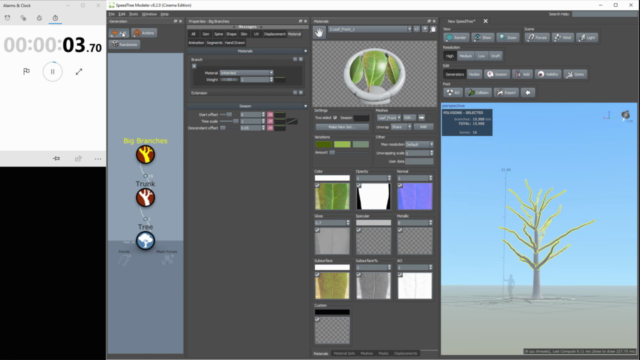The height and width of the screenshot is (360, 640).
Task: Pause the stopwatch in Alarms & Clock
Action: pyautogui.click(x=53, y=71)
